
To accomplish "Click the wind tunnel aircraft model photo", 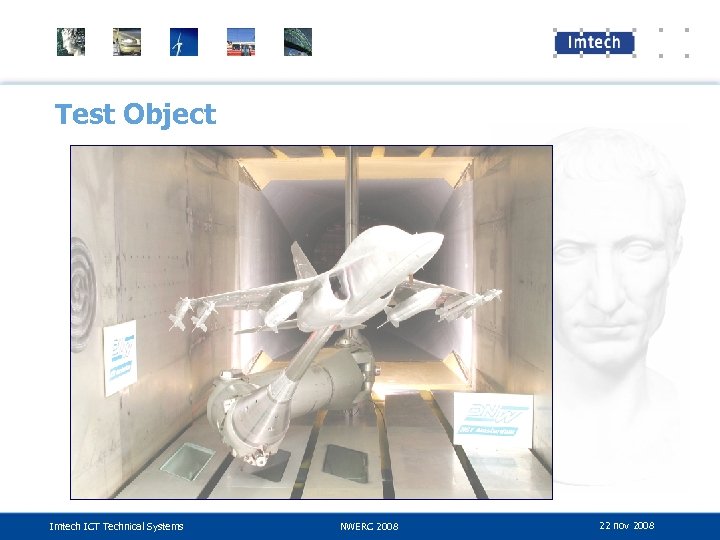I will [x=311, y=322].
